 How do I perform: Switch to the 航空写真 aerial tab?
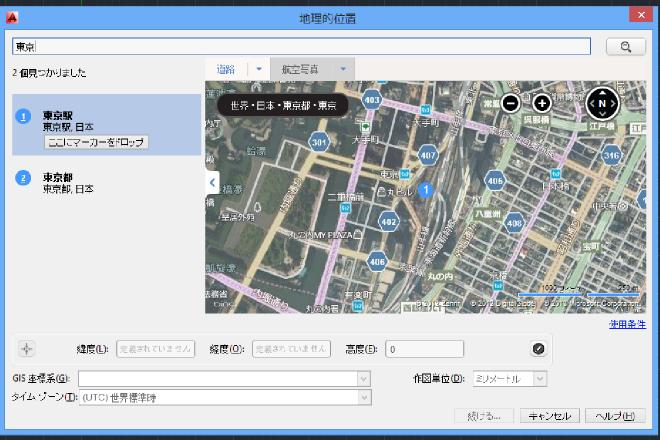(300, 69)
